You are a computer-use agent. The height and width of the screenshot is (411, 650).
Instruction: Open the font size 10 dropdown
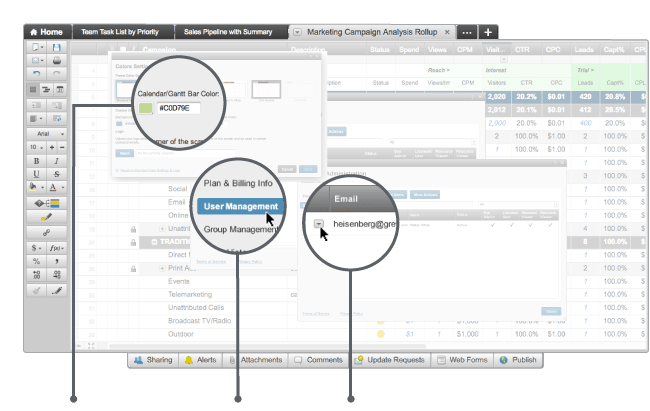click(36, 147)
